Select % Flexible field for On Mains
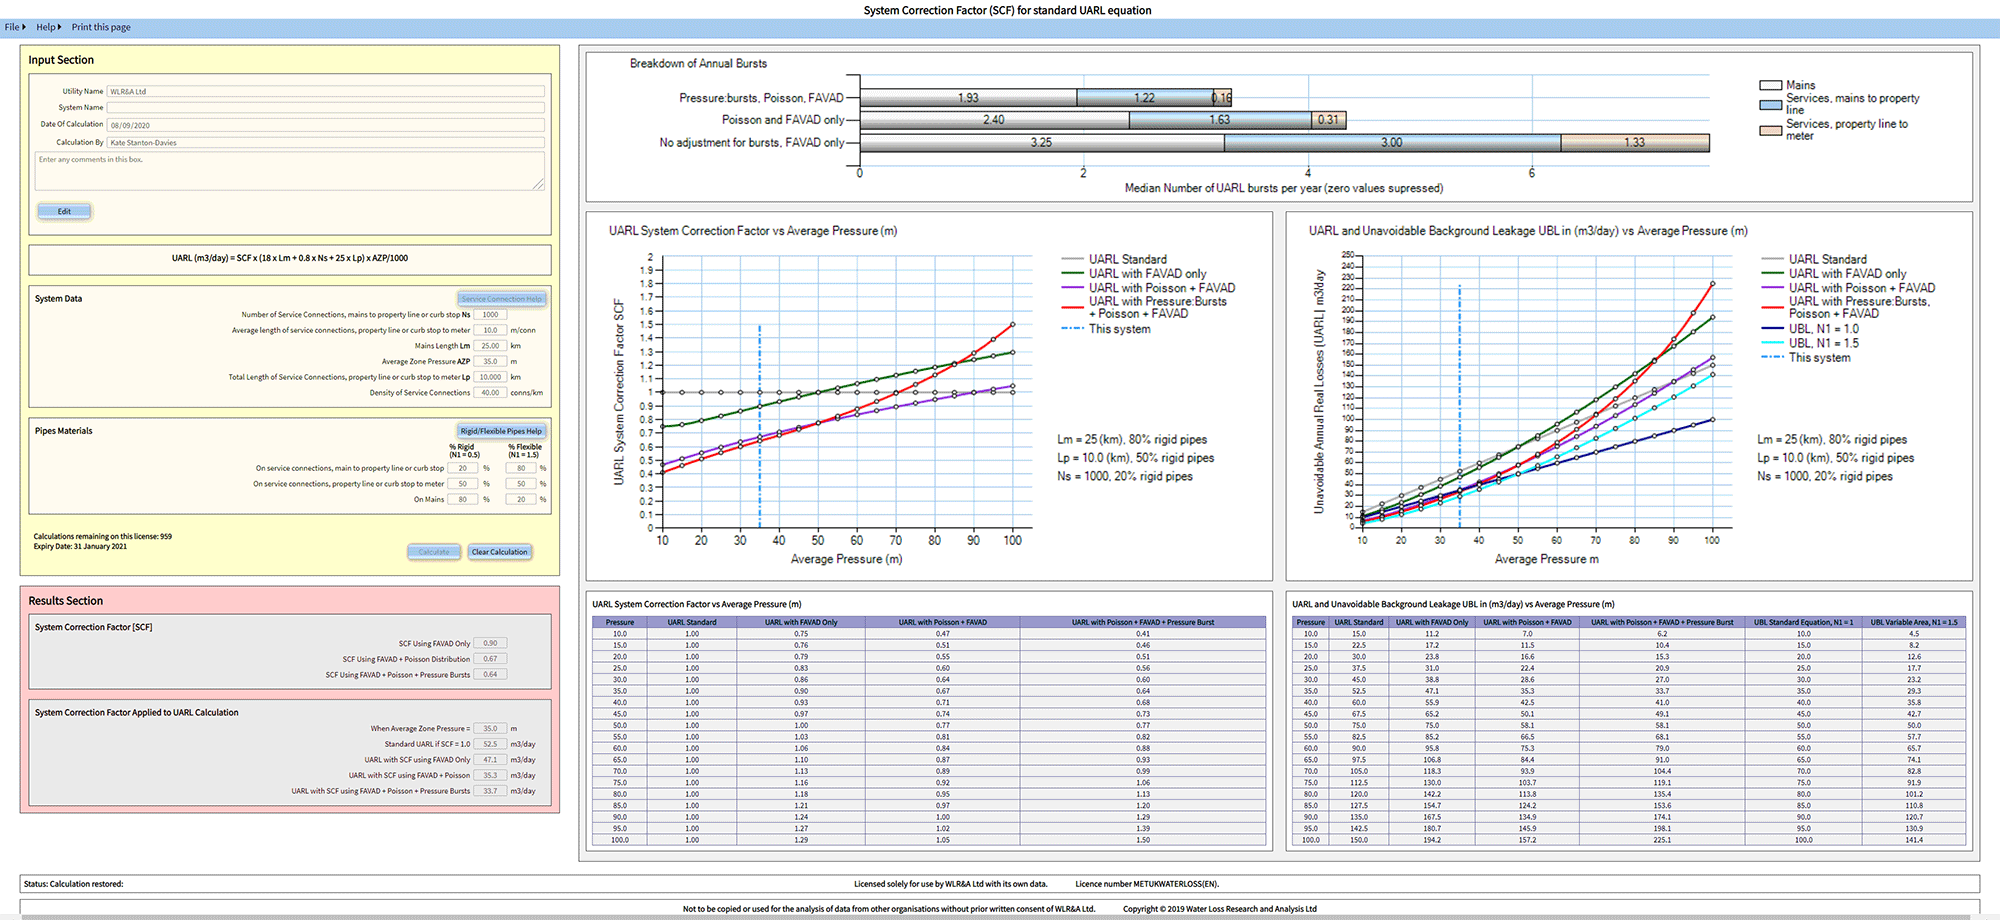 521,499
